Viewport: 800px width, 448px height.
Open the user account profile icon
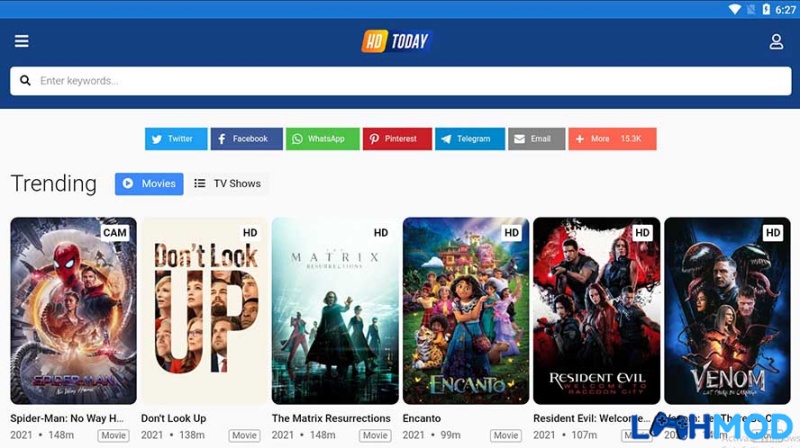pos(776,41)
